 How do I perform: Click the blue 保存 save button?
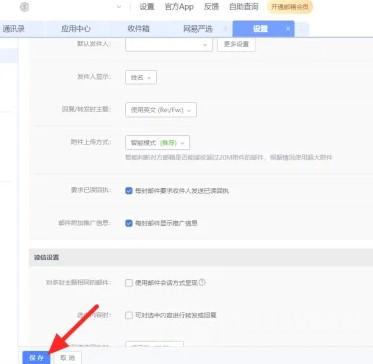[36, 358]
